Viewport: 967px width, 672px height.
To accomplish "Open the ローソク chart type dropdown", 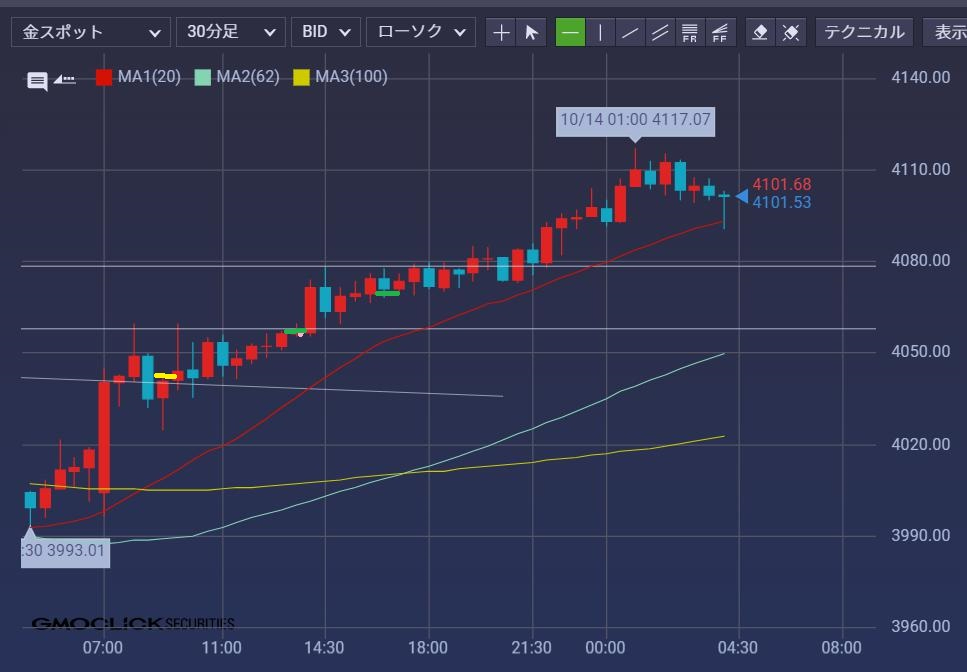I will pyautogui.click(x=420, y=32).
